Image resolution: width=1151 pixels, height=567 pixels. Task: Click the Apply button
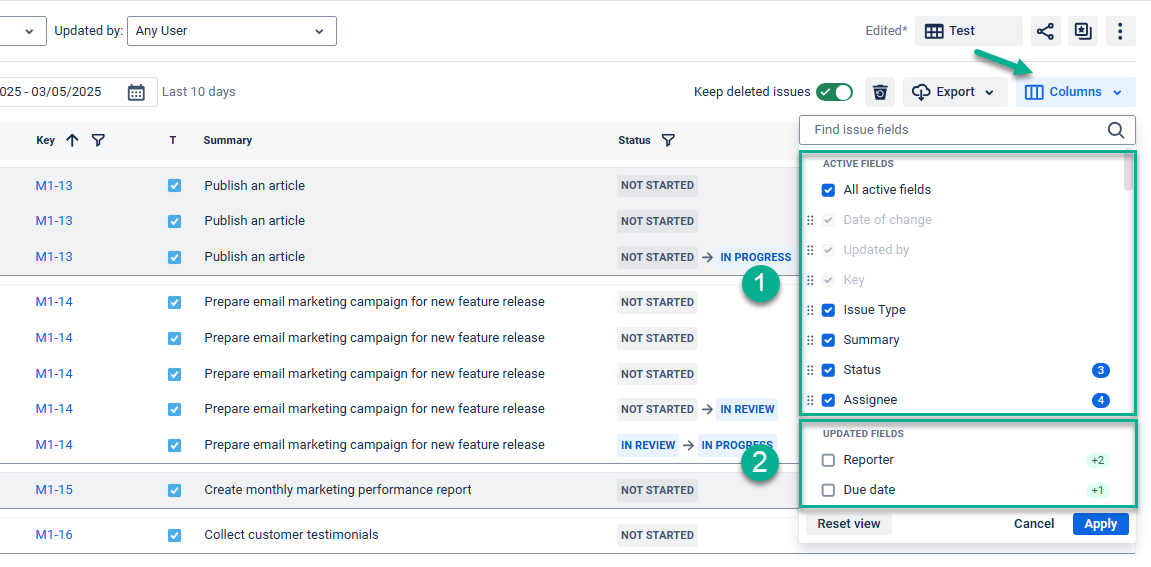1100,524
